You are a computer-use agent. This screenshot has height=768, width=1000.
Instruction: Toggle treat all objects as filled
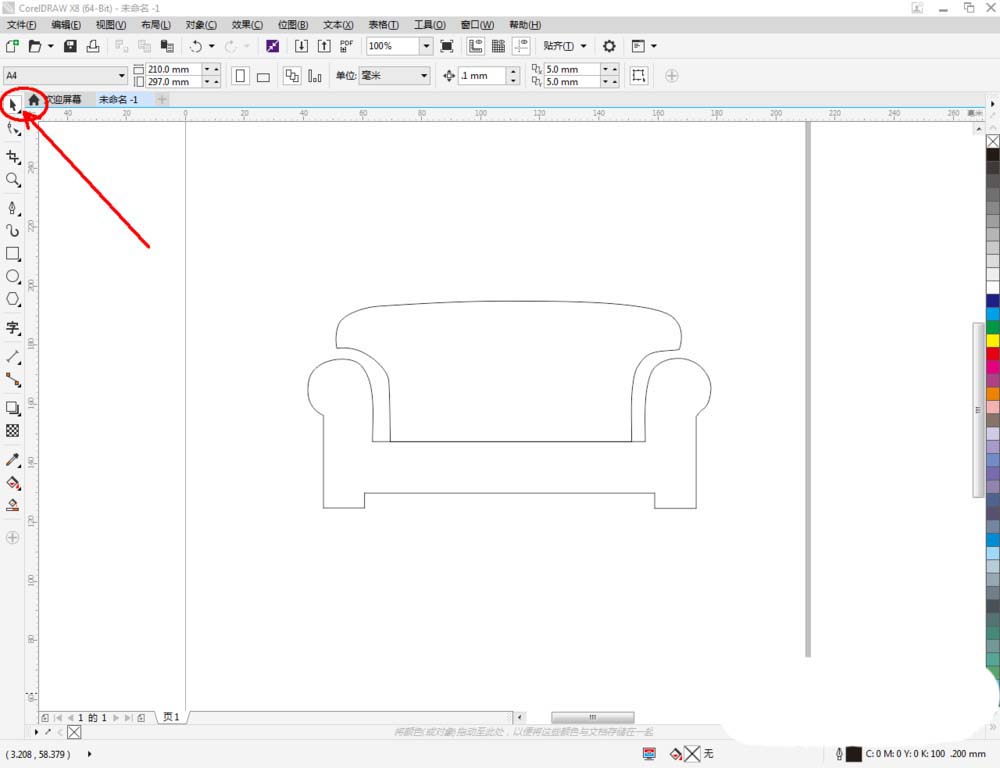(638, 75)
